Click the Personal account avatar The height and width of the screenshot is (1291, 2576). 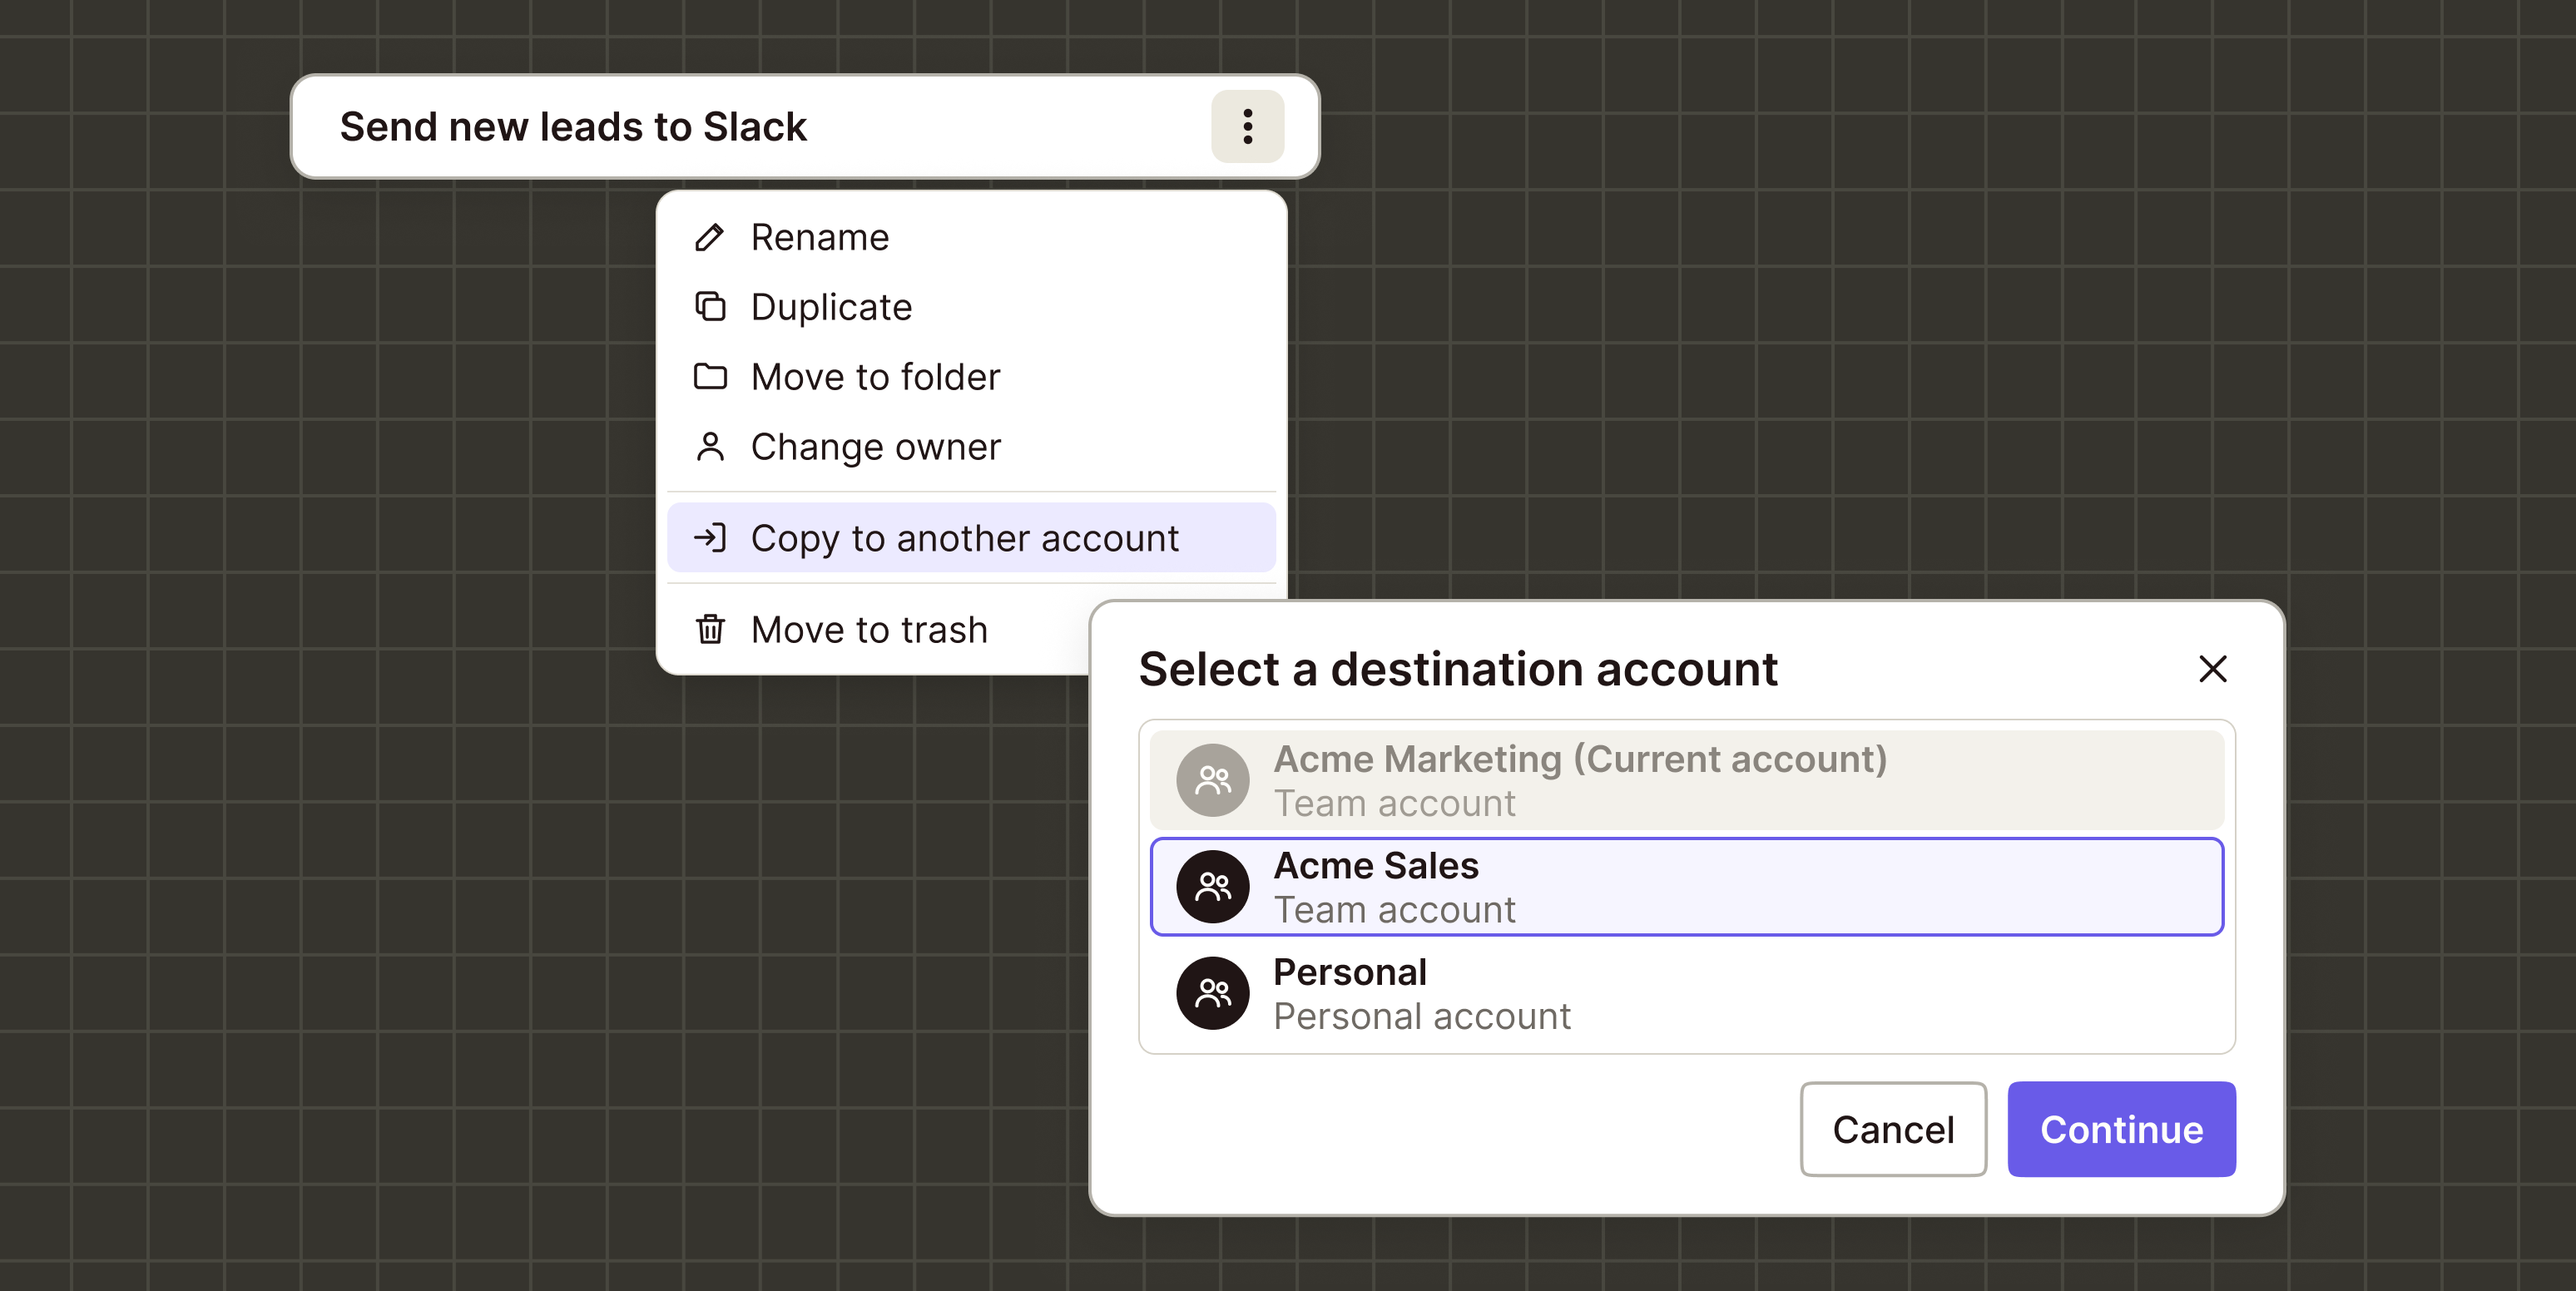tap(1212, 993)
